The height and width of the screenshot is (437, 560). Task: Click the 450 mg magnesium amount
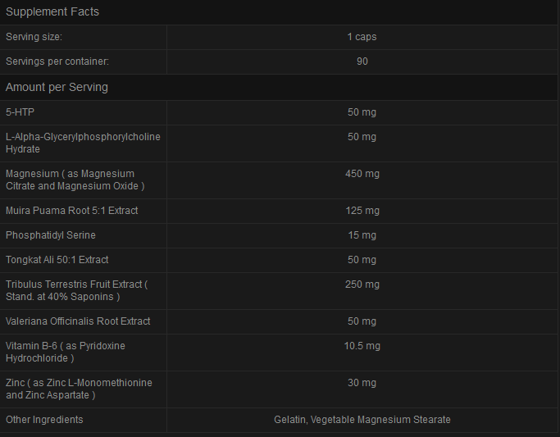362,174
